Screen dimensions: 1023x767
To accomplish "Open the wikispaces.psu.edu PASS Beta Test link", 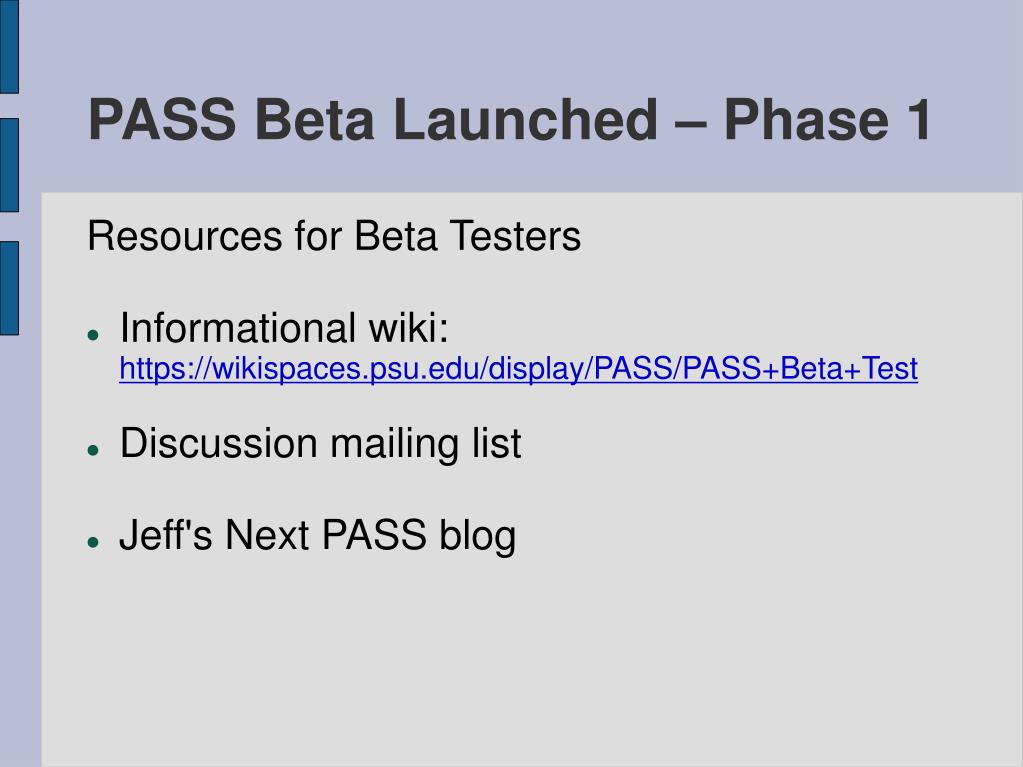I will (x=519, y=369).
